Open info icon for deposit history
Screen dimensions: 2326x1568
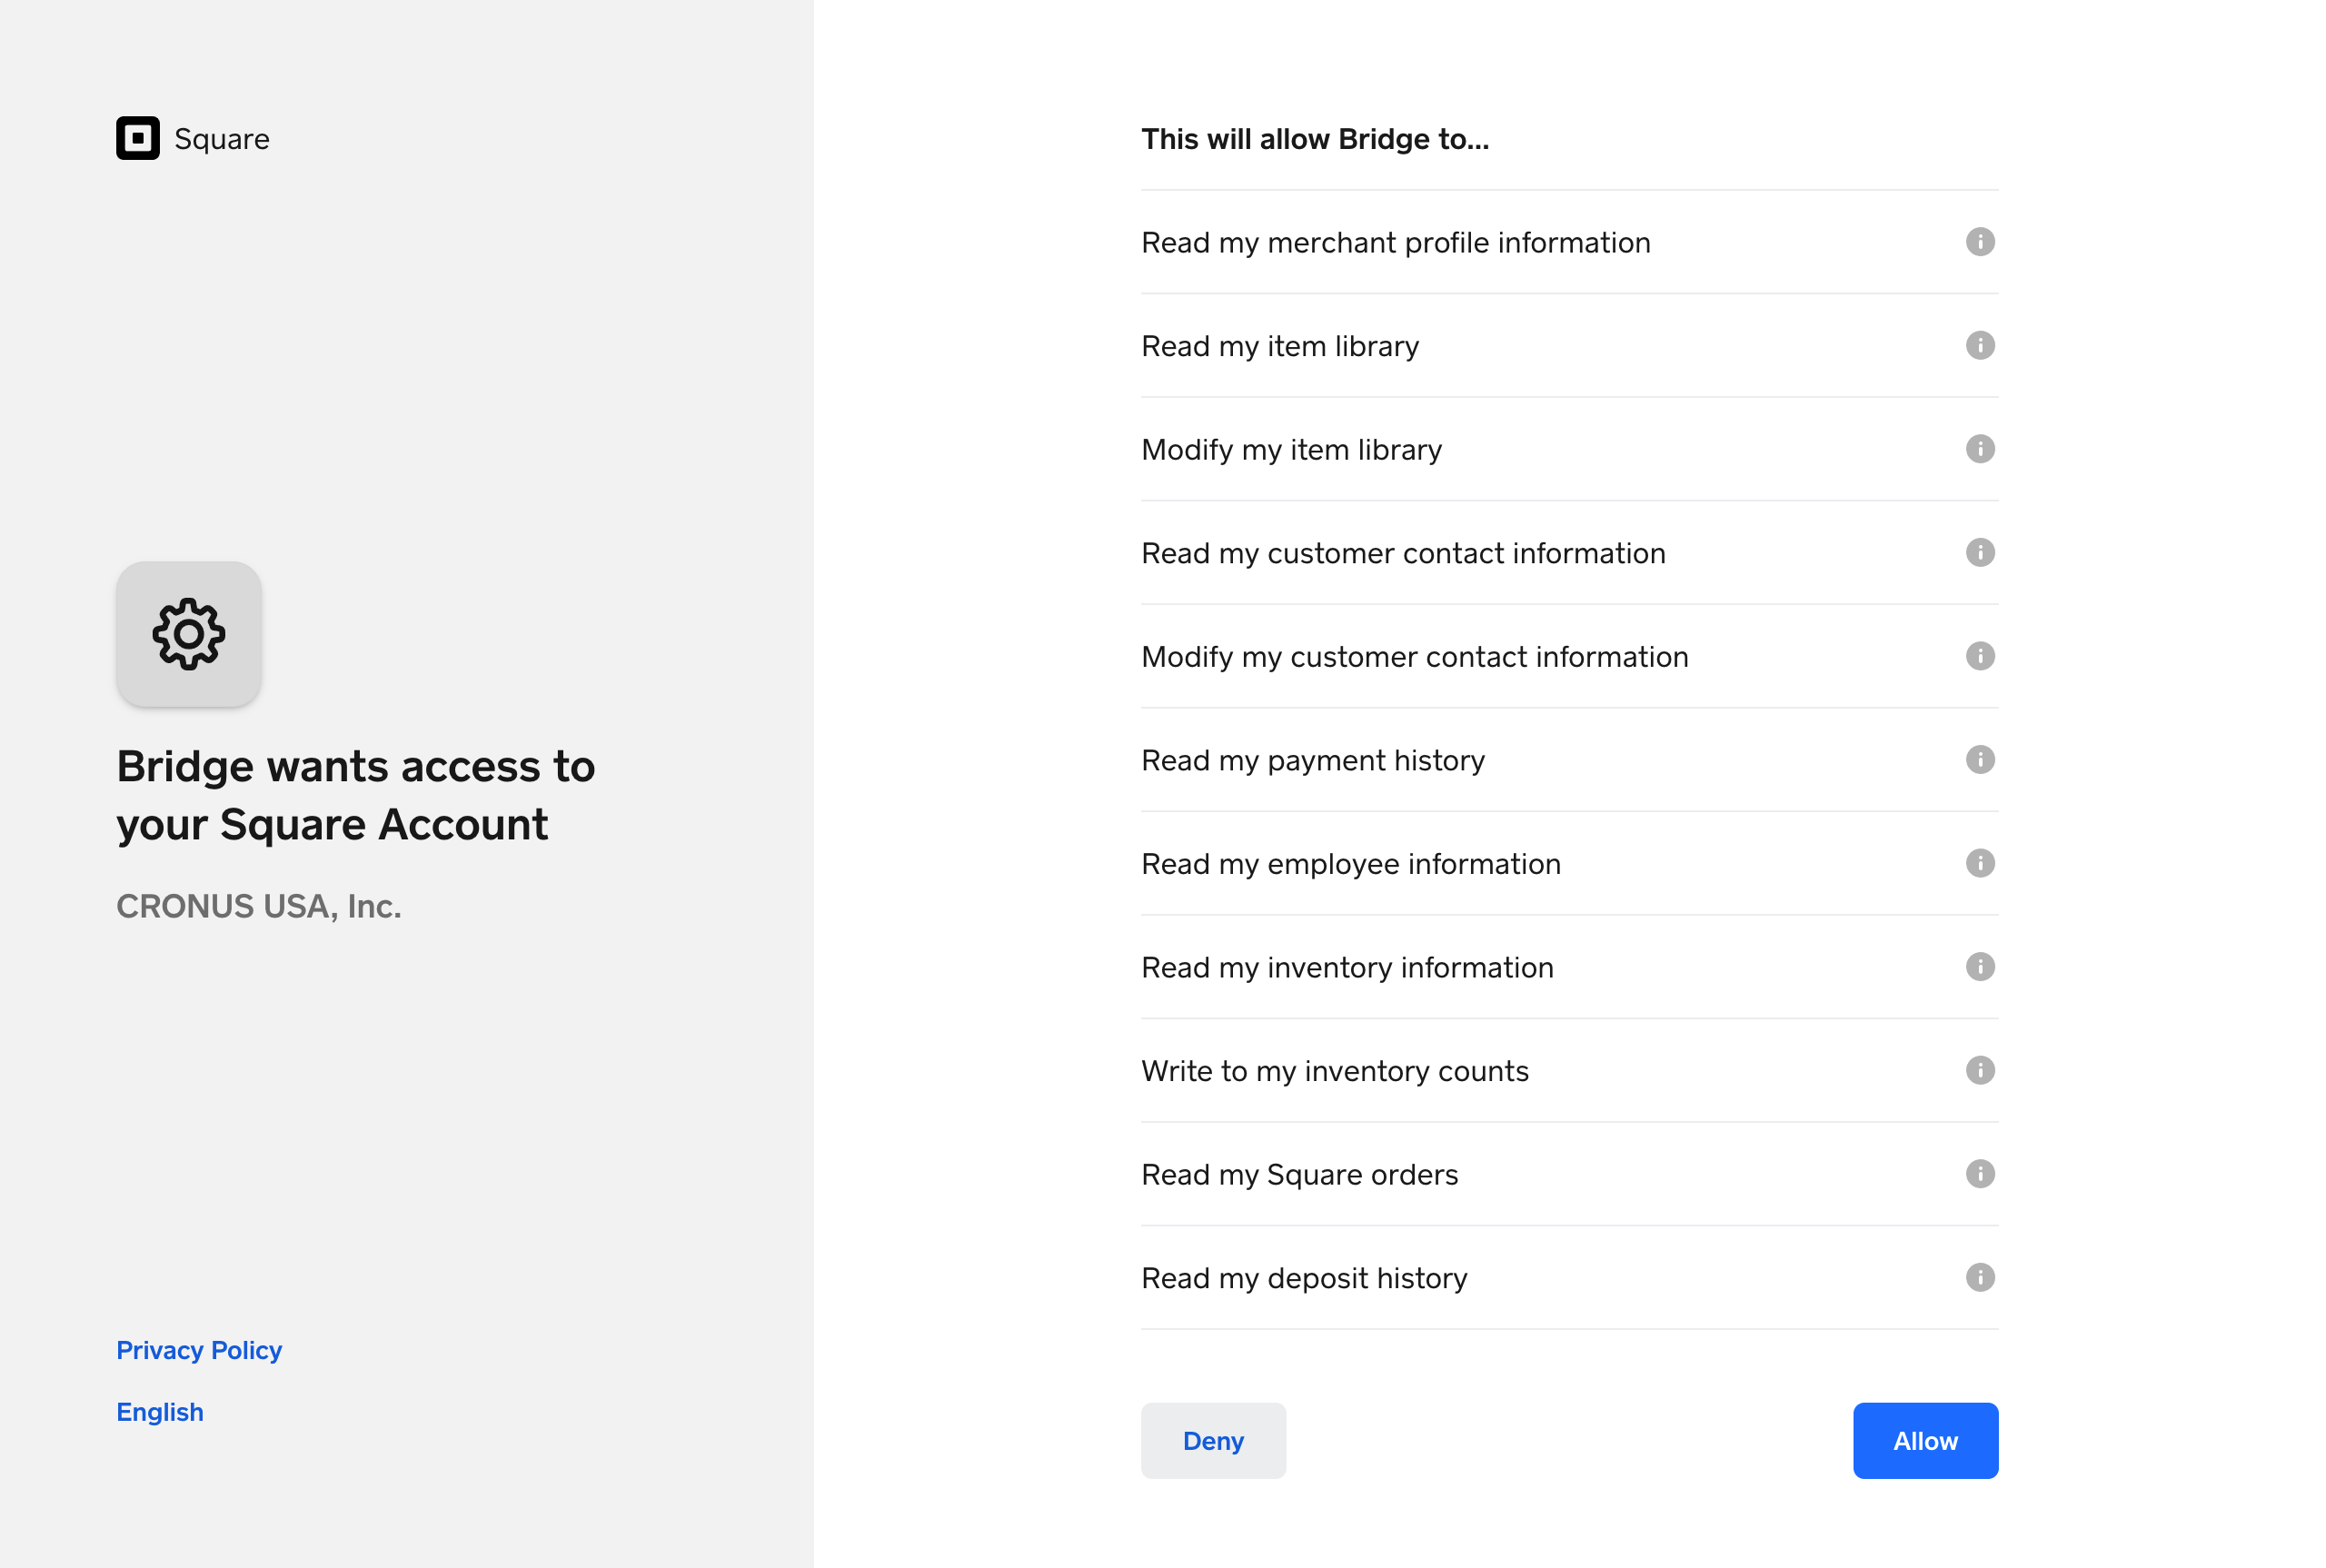(x=1979, y=1277)
